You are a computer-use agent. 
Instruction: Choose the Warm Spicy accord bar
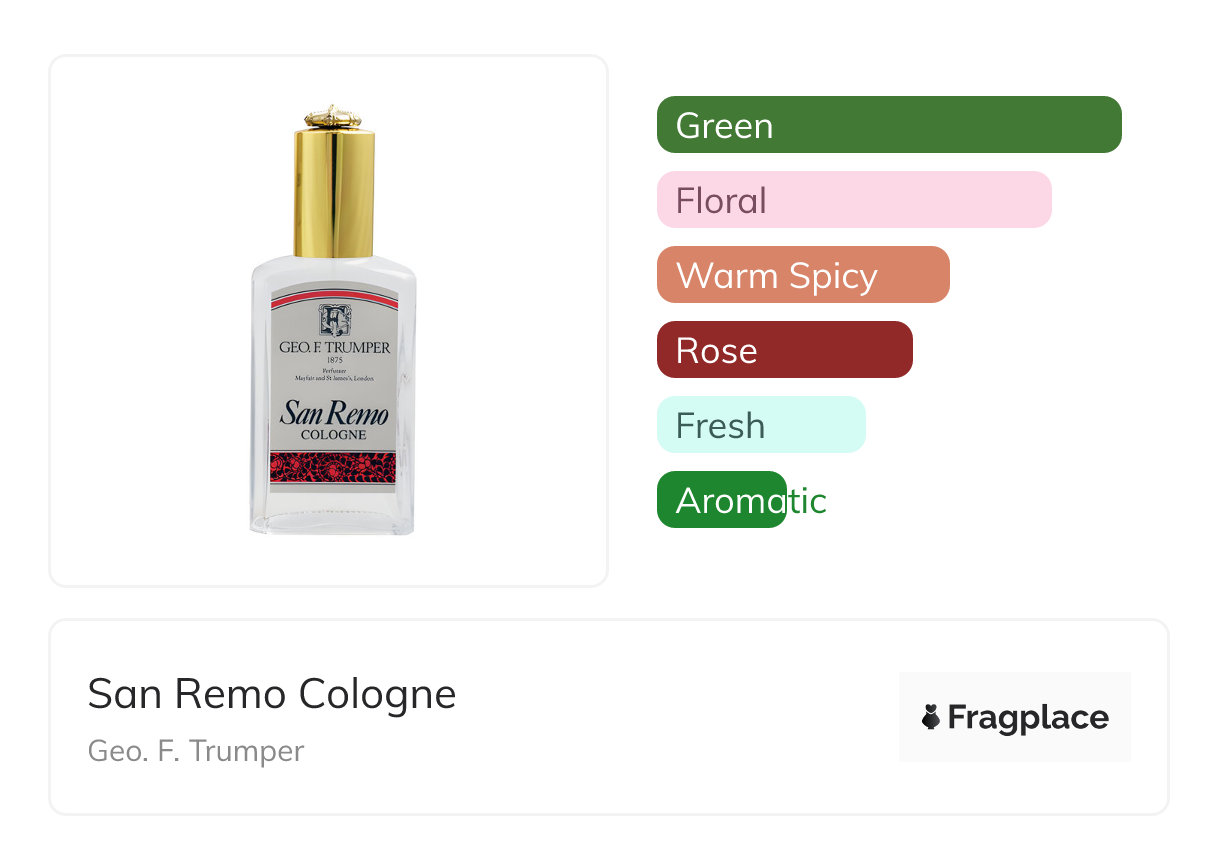click(803, 275)
